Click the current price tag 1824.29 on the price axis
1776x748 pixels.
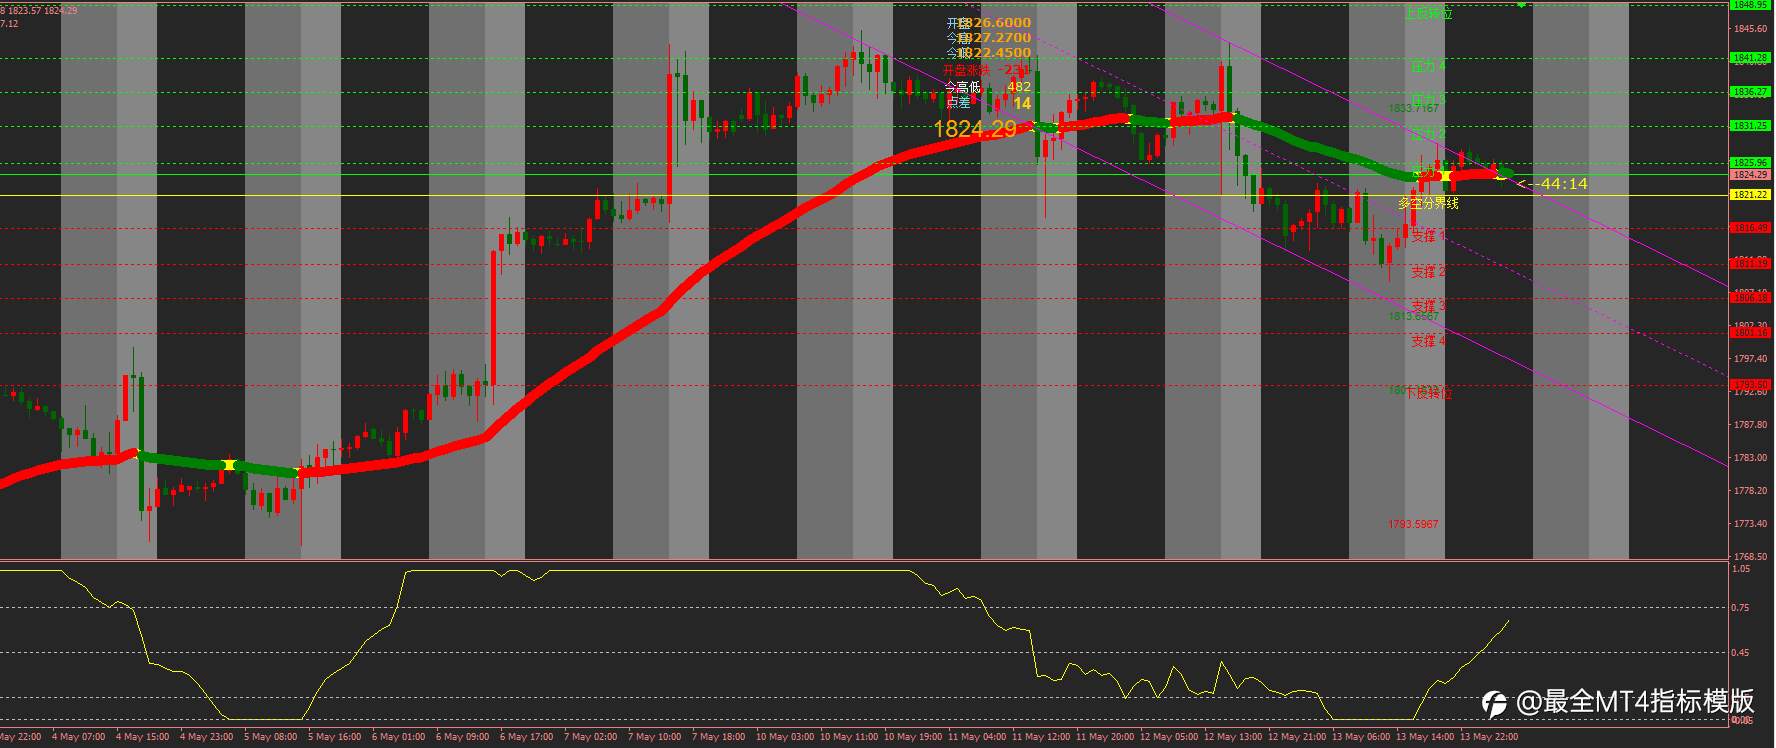(x=1750, y=174)
